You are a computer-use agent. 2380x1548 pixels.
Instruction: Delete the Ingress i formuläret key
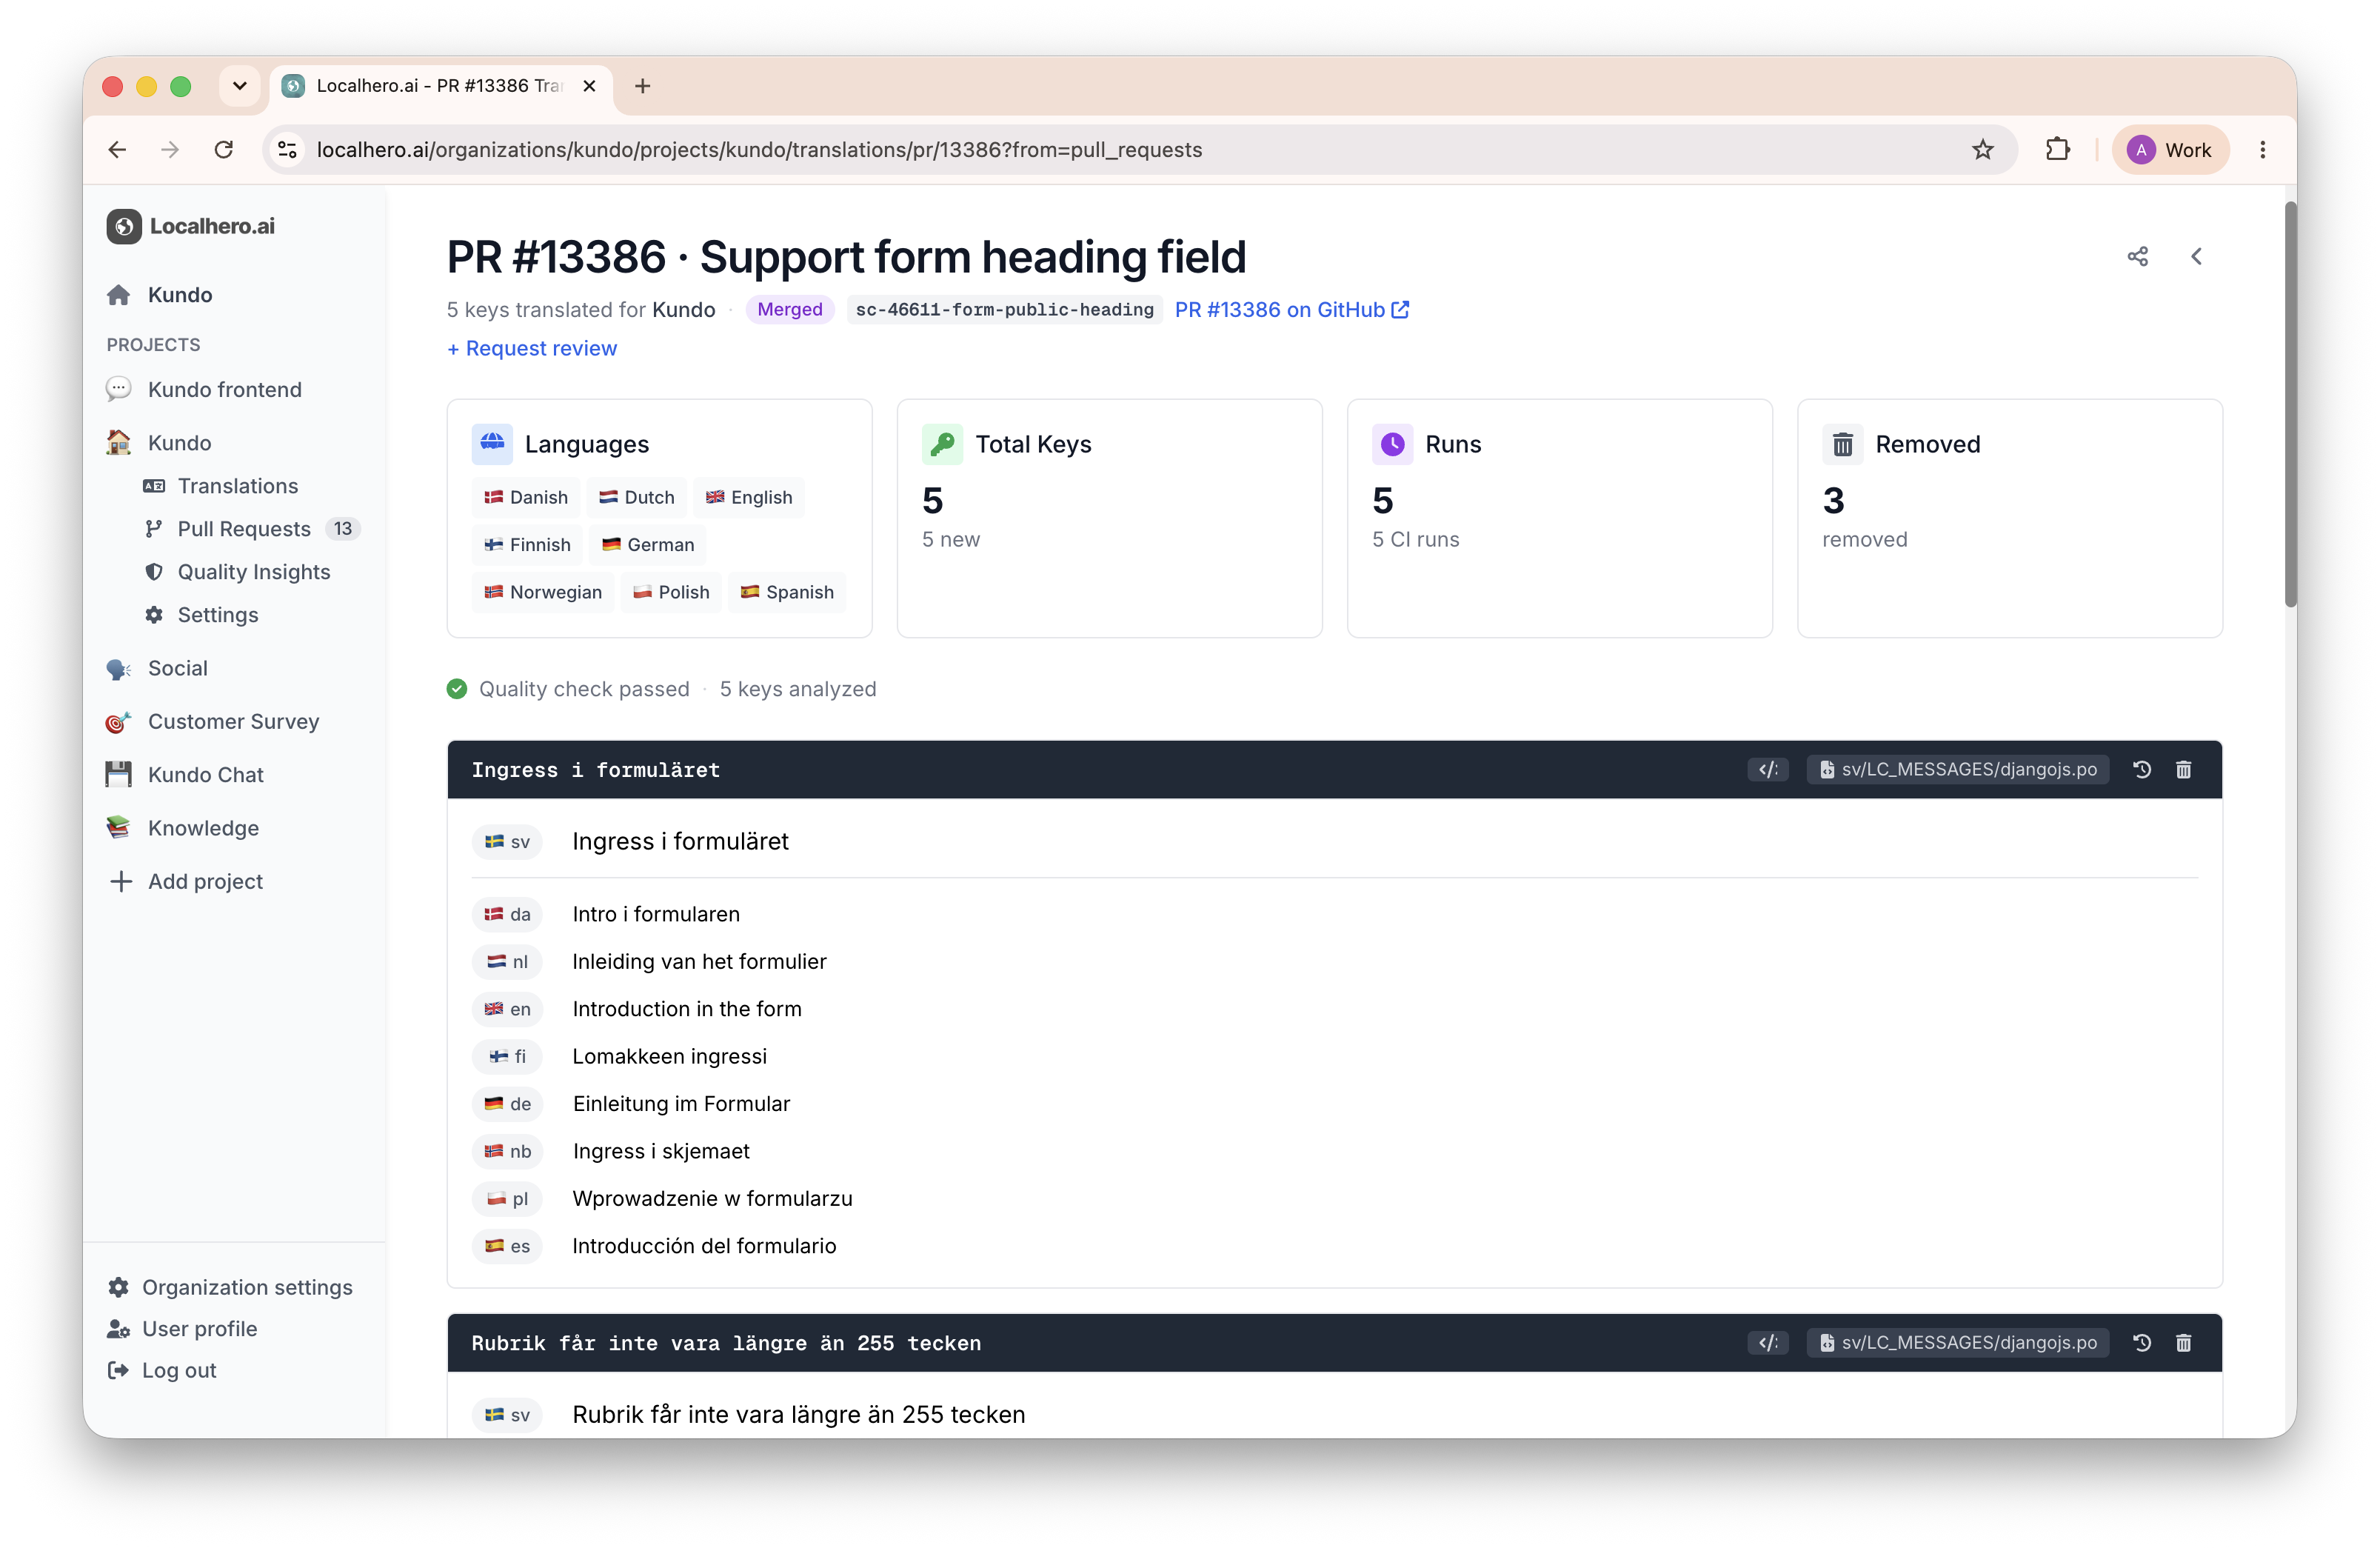(x=2184, y=769)
